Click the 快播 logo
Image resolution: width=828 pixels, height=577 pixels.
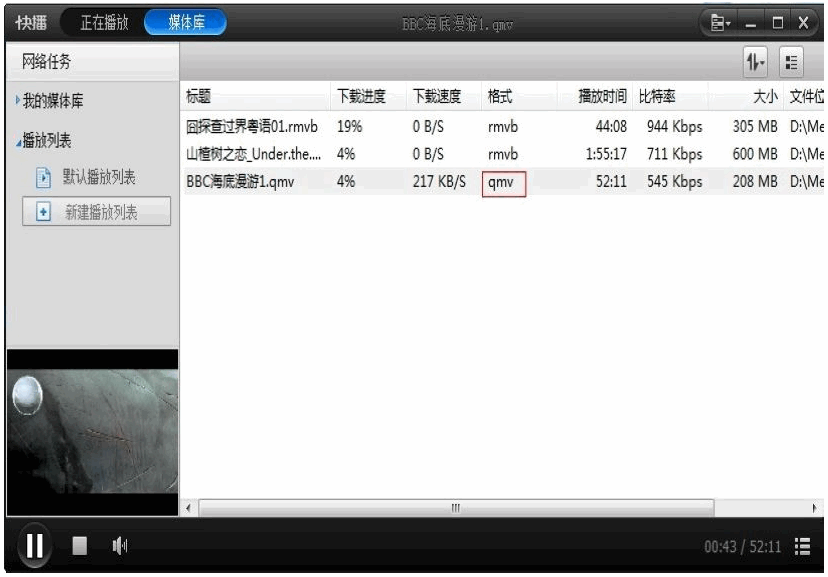point(31,23)
